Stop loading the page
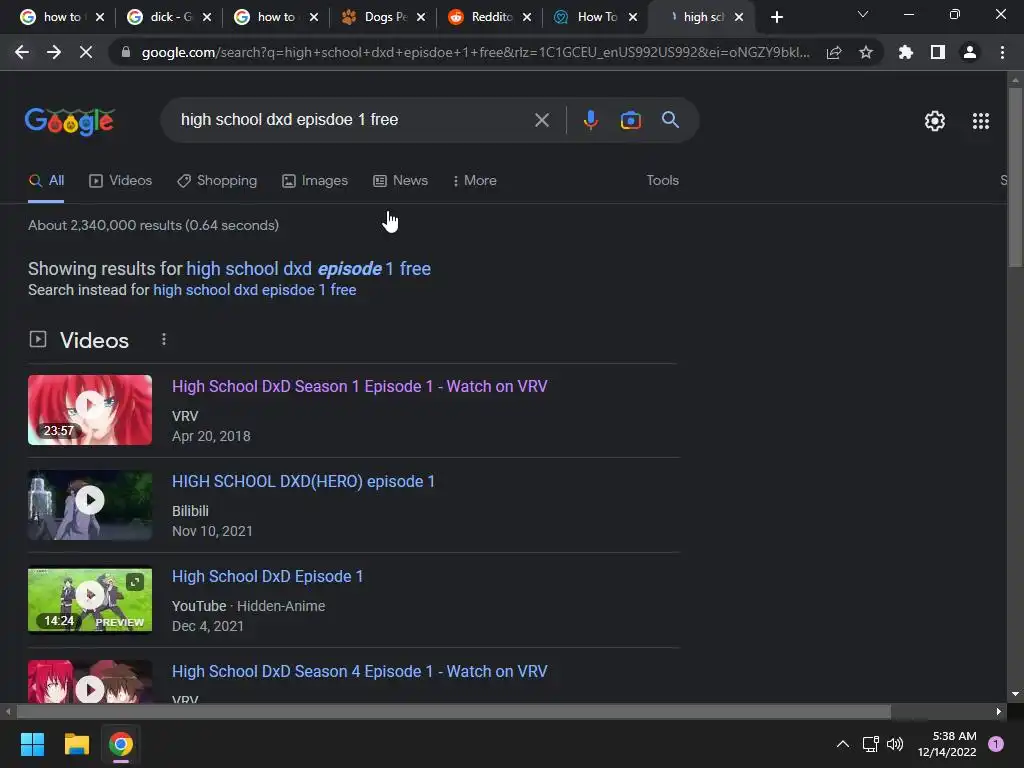This screenshot has height=768, width=1024. coord(86,52)
